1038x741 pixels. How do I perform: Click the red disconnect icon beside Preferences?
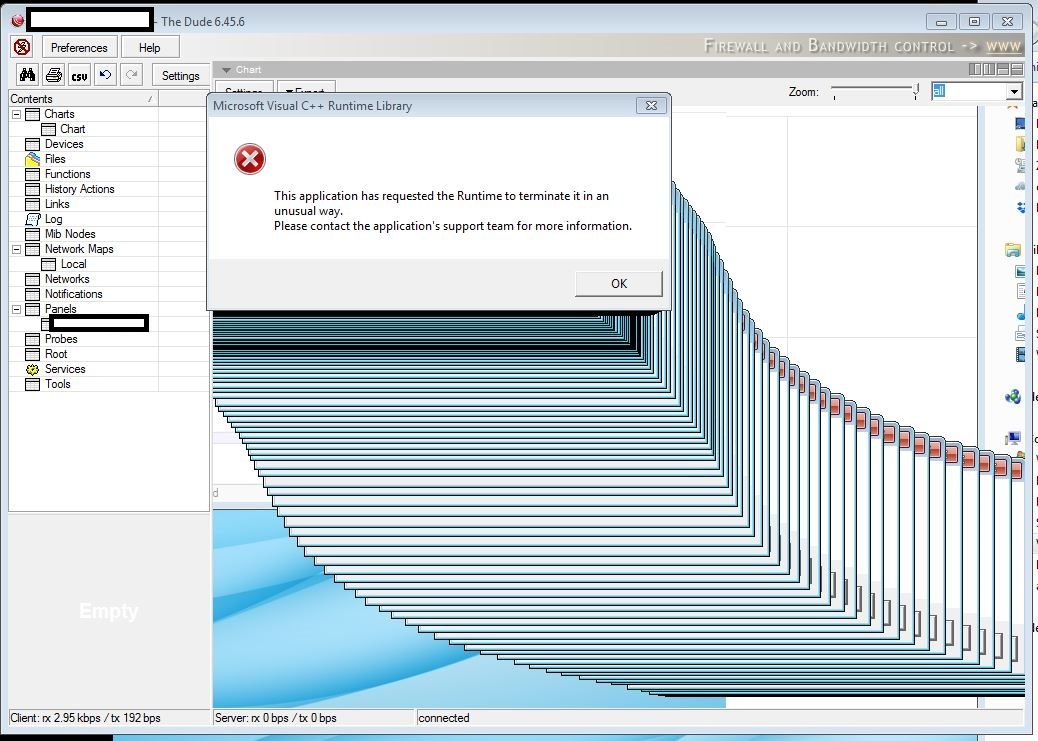pyautogui.click(x=22, y=47)
